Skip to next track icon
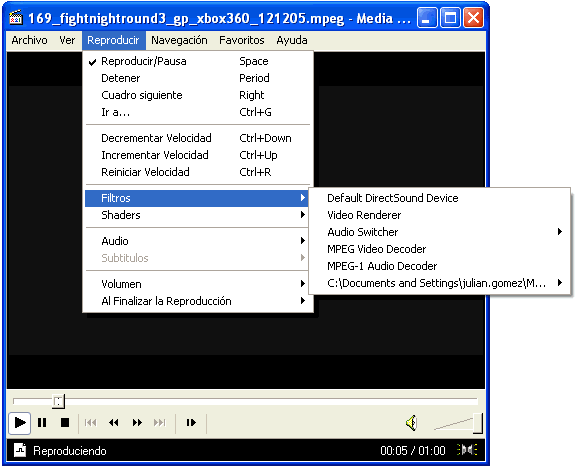Viewport: 576px width, 467px height. pyautogui.click(x=160, y=423)
